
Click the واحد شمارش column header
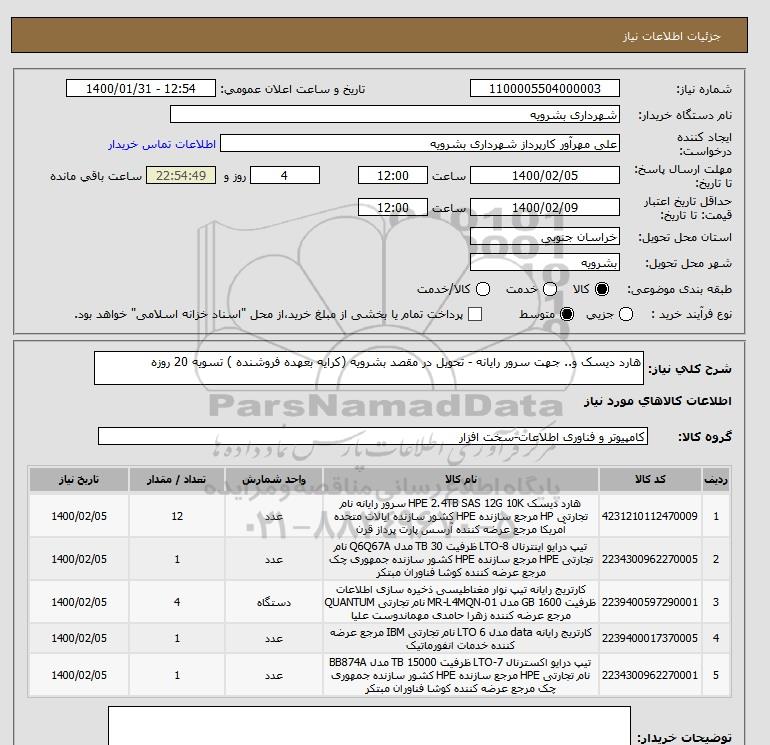click(274, 479)
